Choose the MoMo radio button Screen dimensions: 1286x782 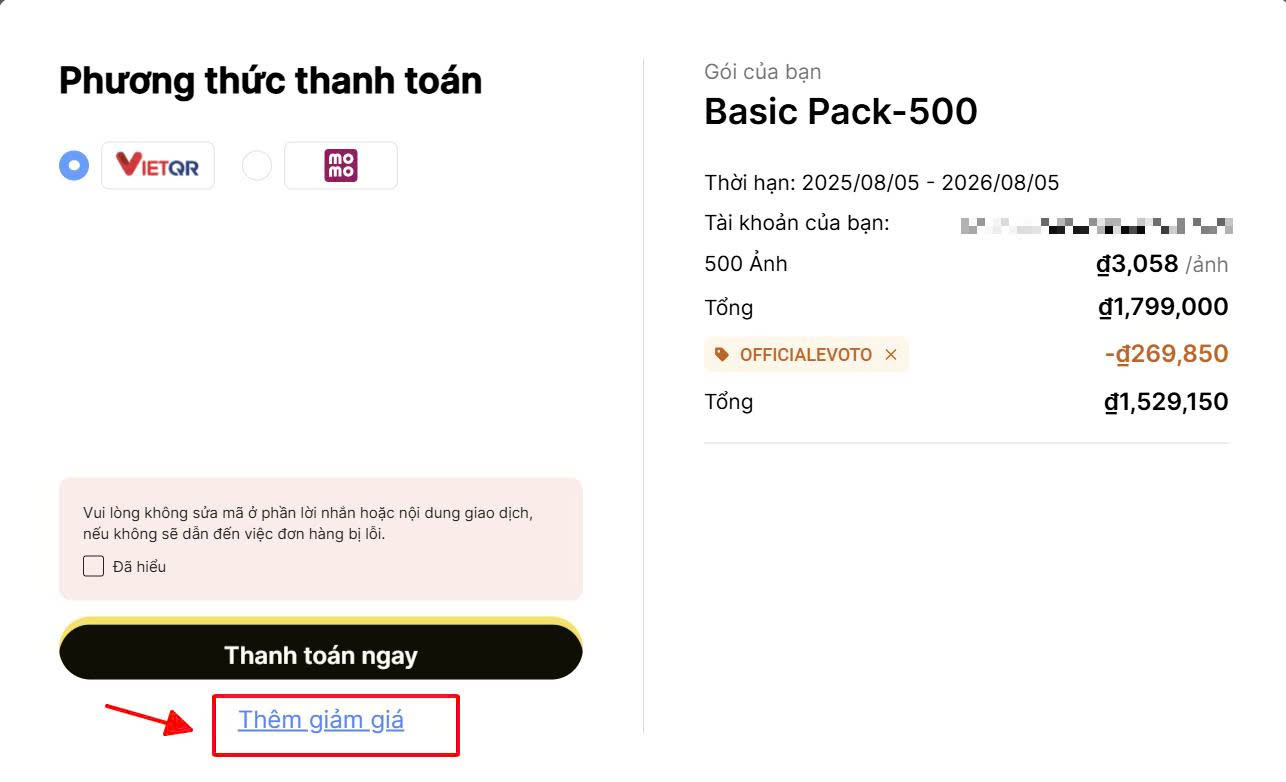[x=257, y=165]
